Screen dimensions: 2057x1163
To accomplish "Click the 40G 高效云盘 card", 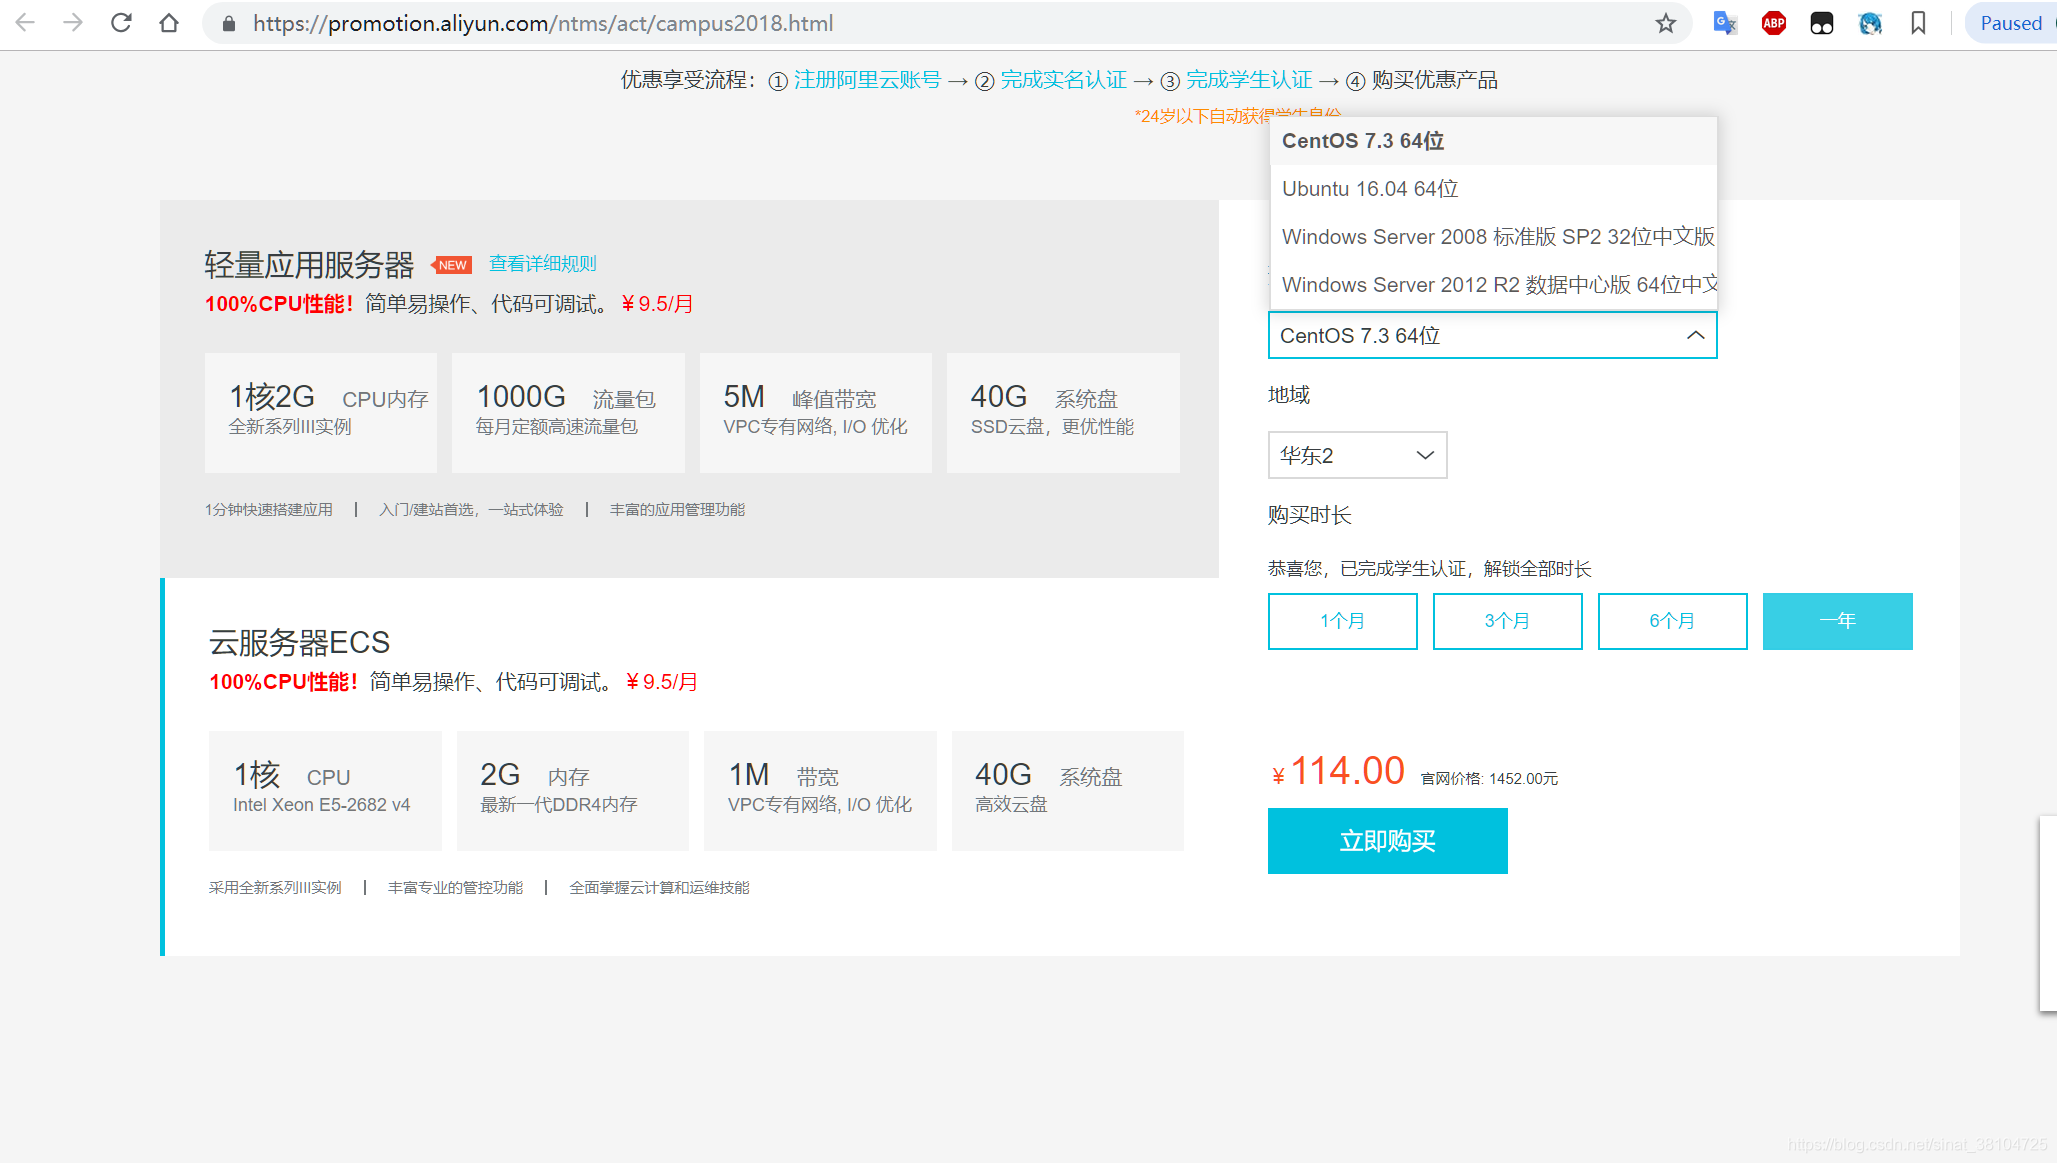I will (x=1067, y=790).
